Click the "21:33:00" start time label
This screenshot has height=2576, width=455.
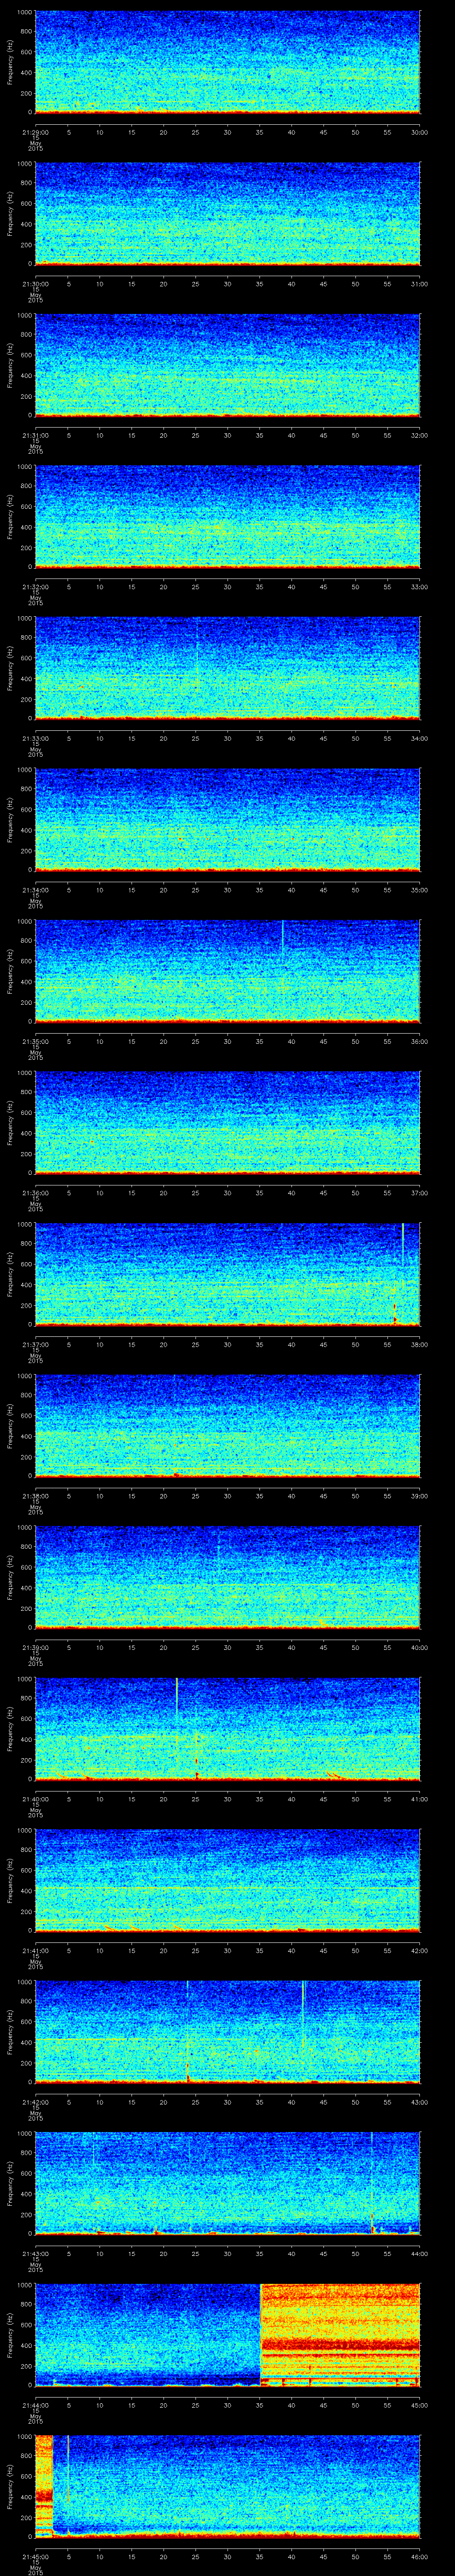click(35, 738)
